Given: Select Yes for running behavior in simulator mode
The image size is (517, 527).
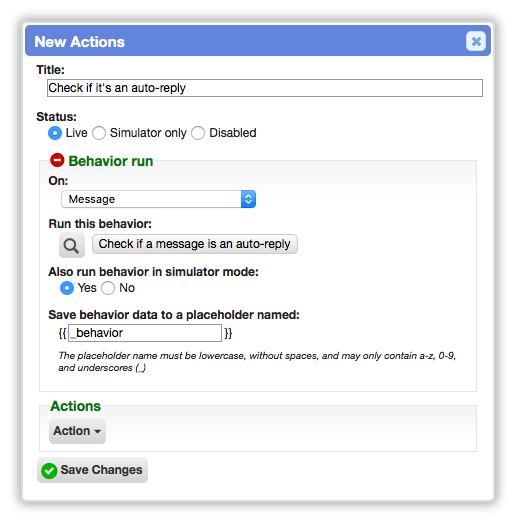Looking at the screenshot, I should click(67, 288).
